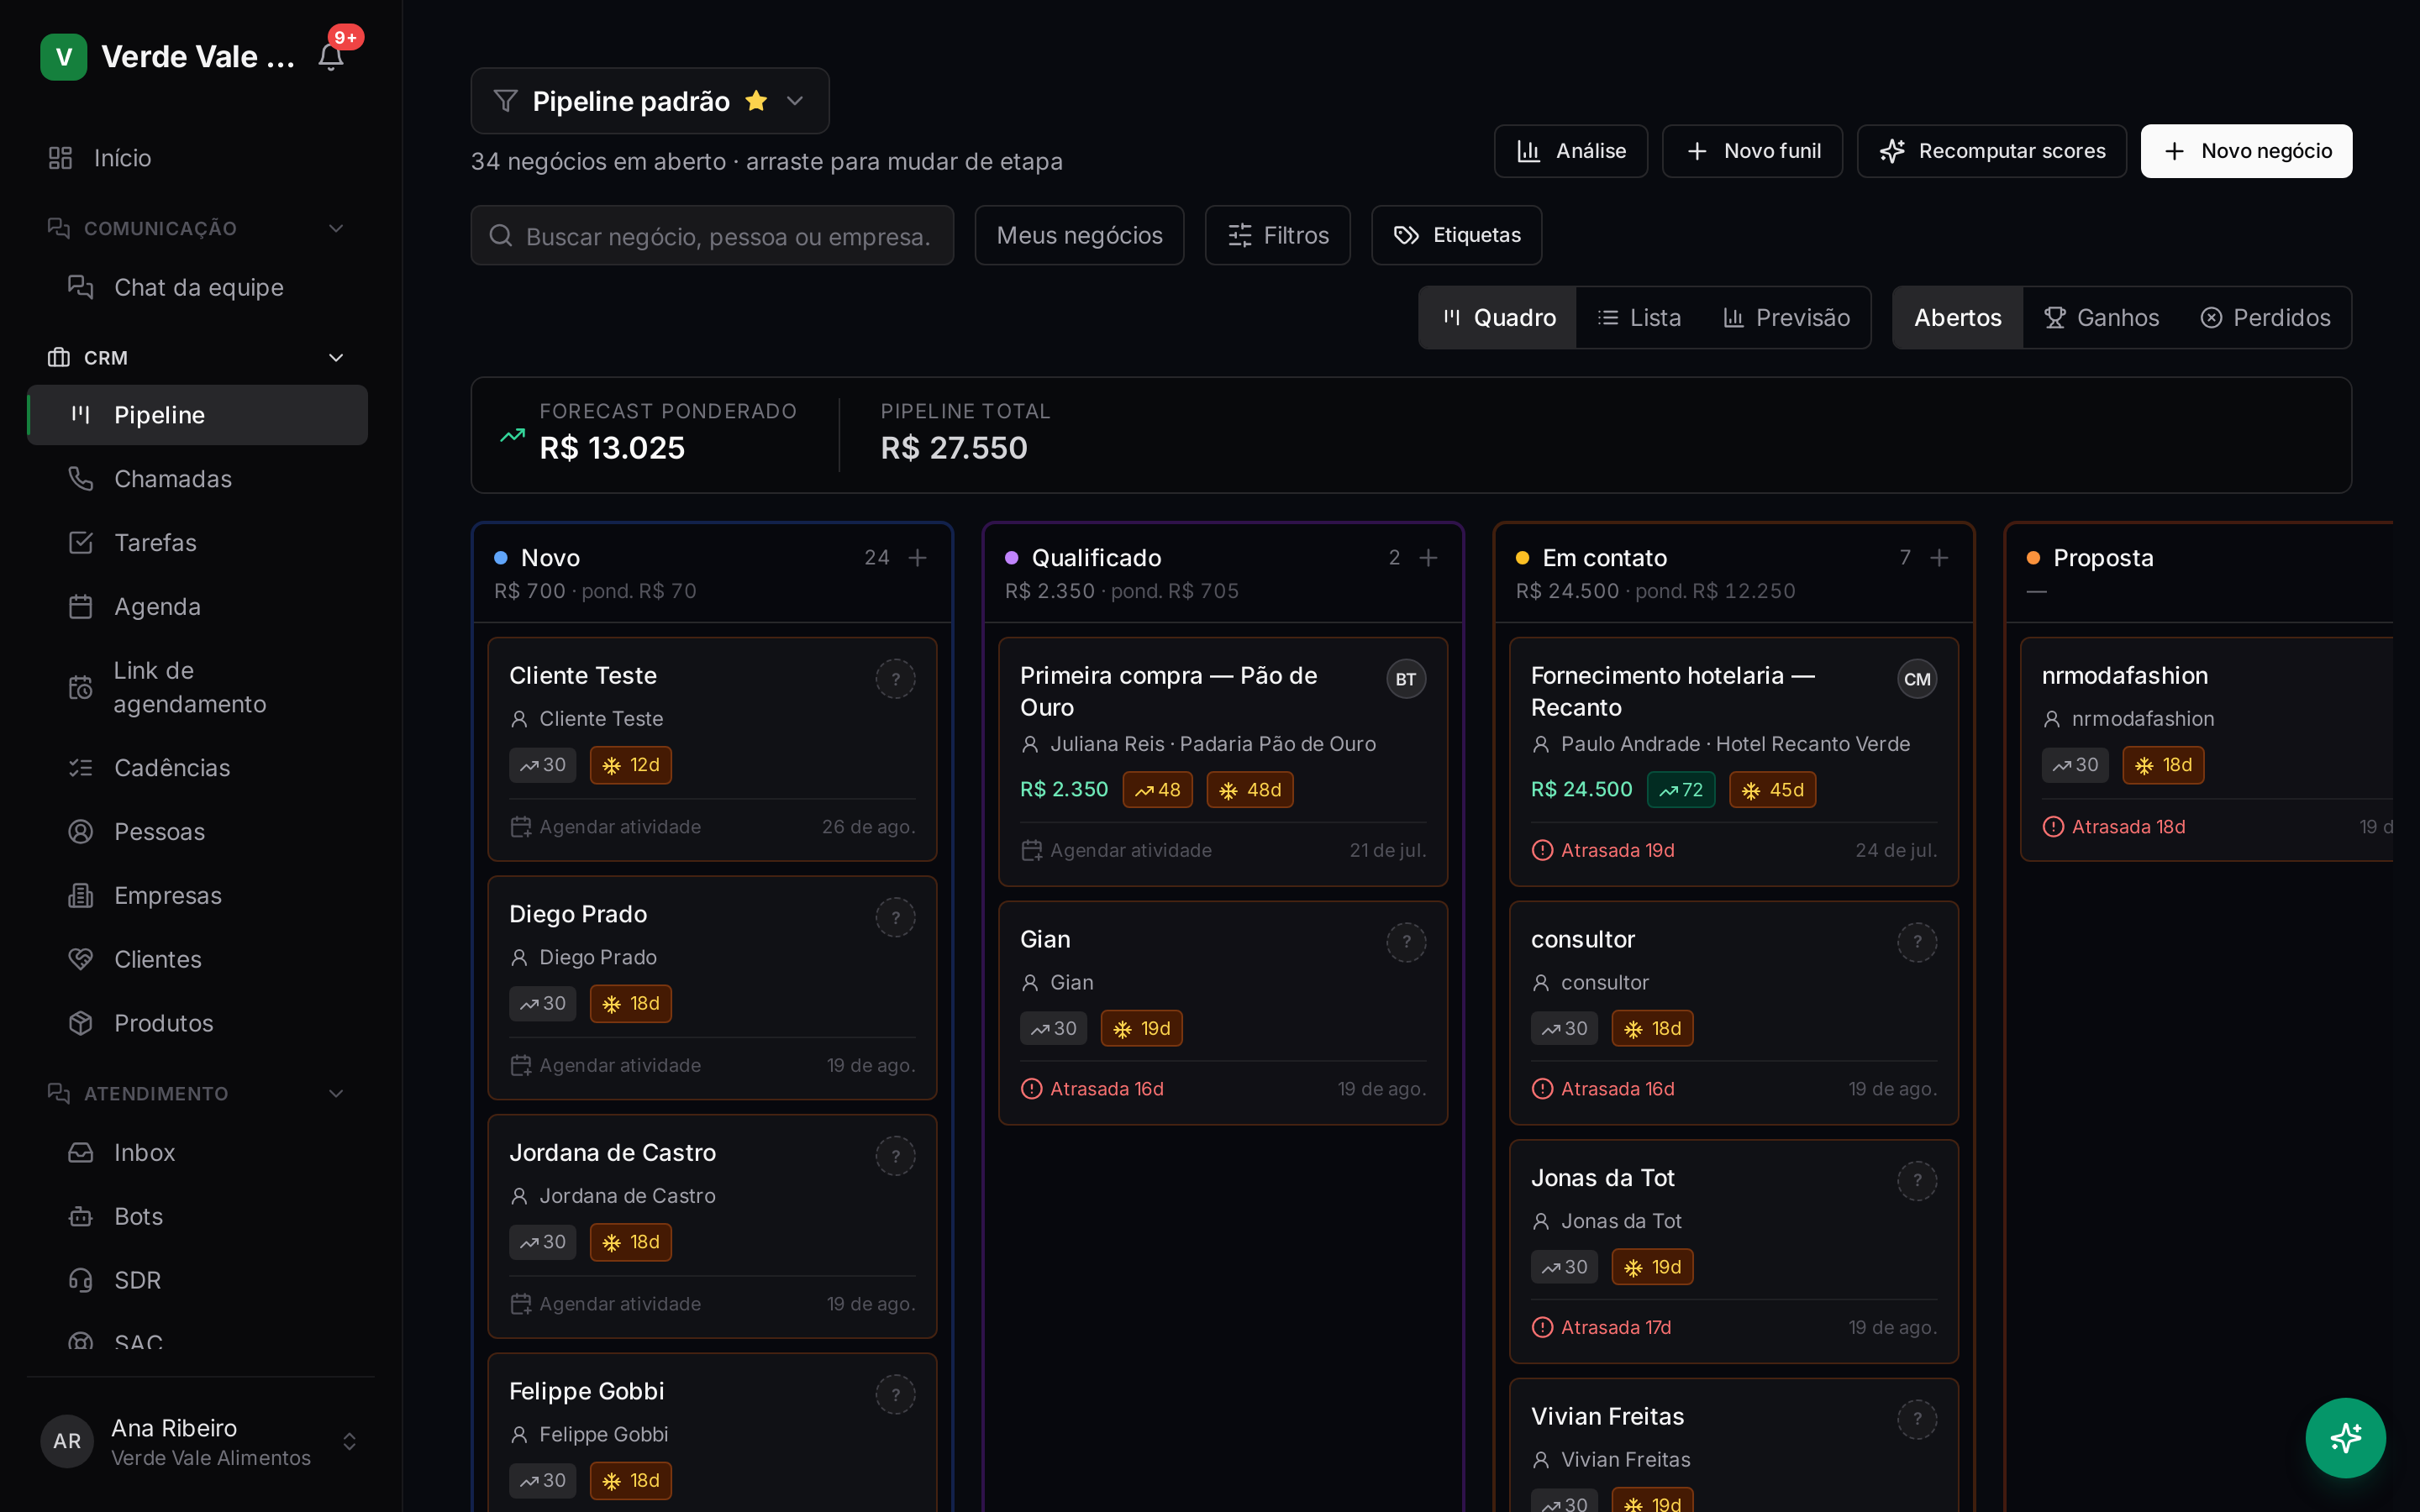Open the Jordana de Castro deal card
Viewport: 2420px width, 1512px height.
click(712, 1226)
